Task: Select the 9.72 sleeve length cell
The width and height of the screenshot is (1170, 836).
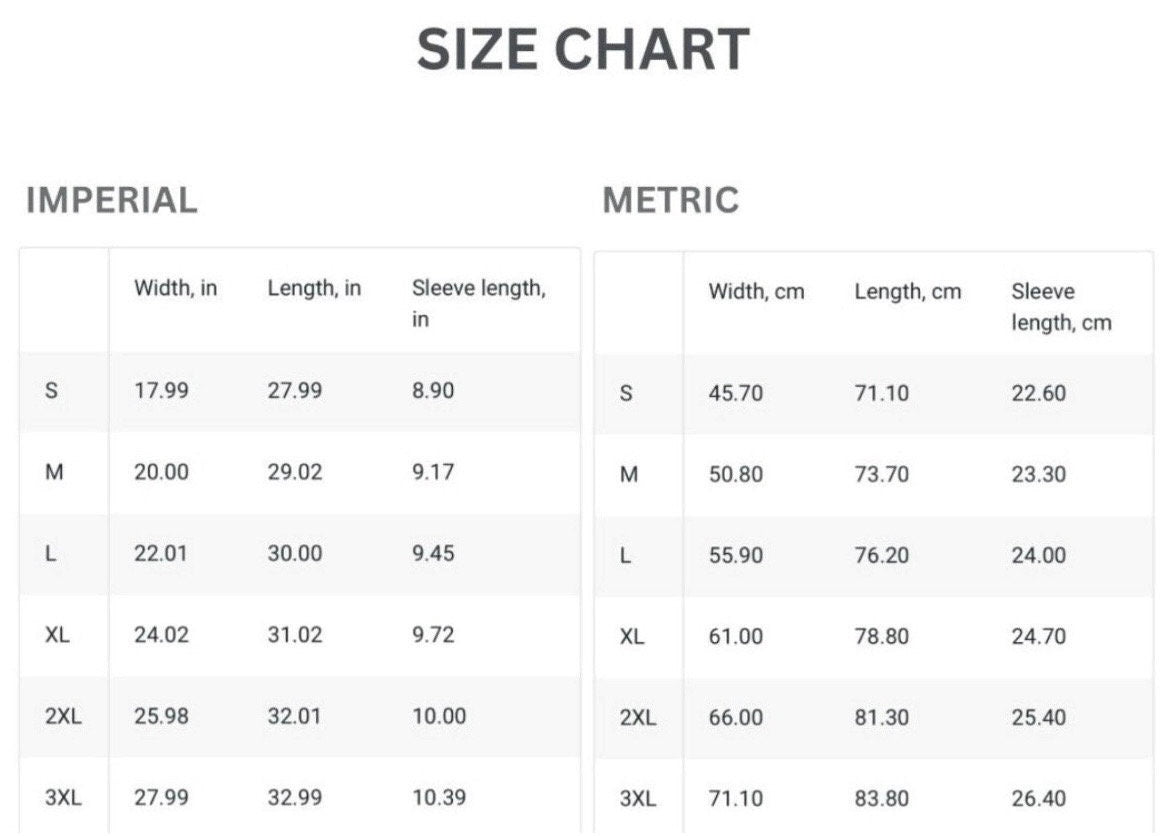Action: [433, 635]
